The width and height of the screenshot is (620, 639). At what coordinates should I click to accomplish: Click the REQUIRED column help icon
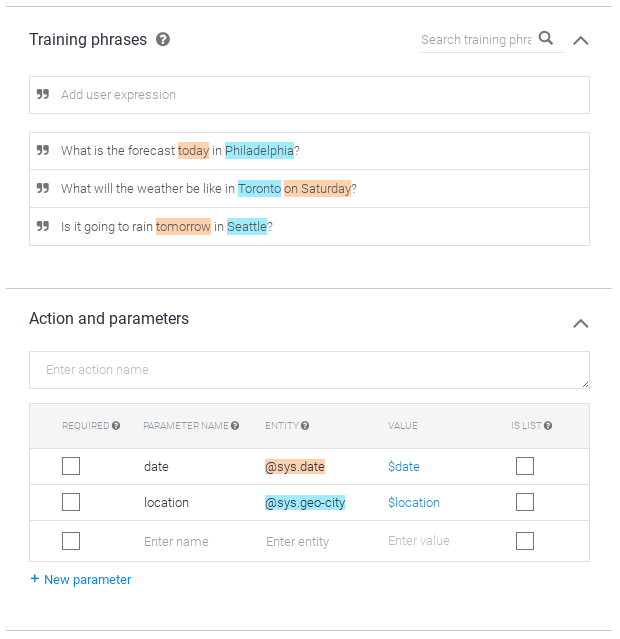click(x=116, y=426)
